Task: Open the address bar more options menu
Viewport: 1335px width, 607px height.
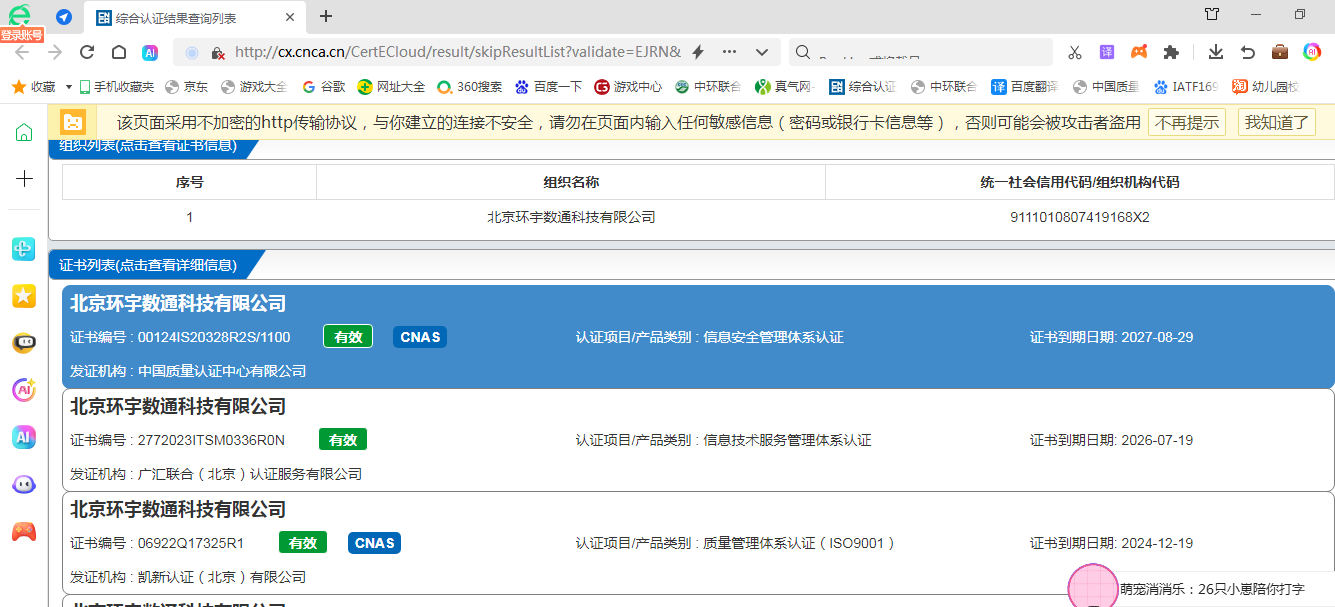Action: [x=729, y=52]
